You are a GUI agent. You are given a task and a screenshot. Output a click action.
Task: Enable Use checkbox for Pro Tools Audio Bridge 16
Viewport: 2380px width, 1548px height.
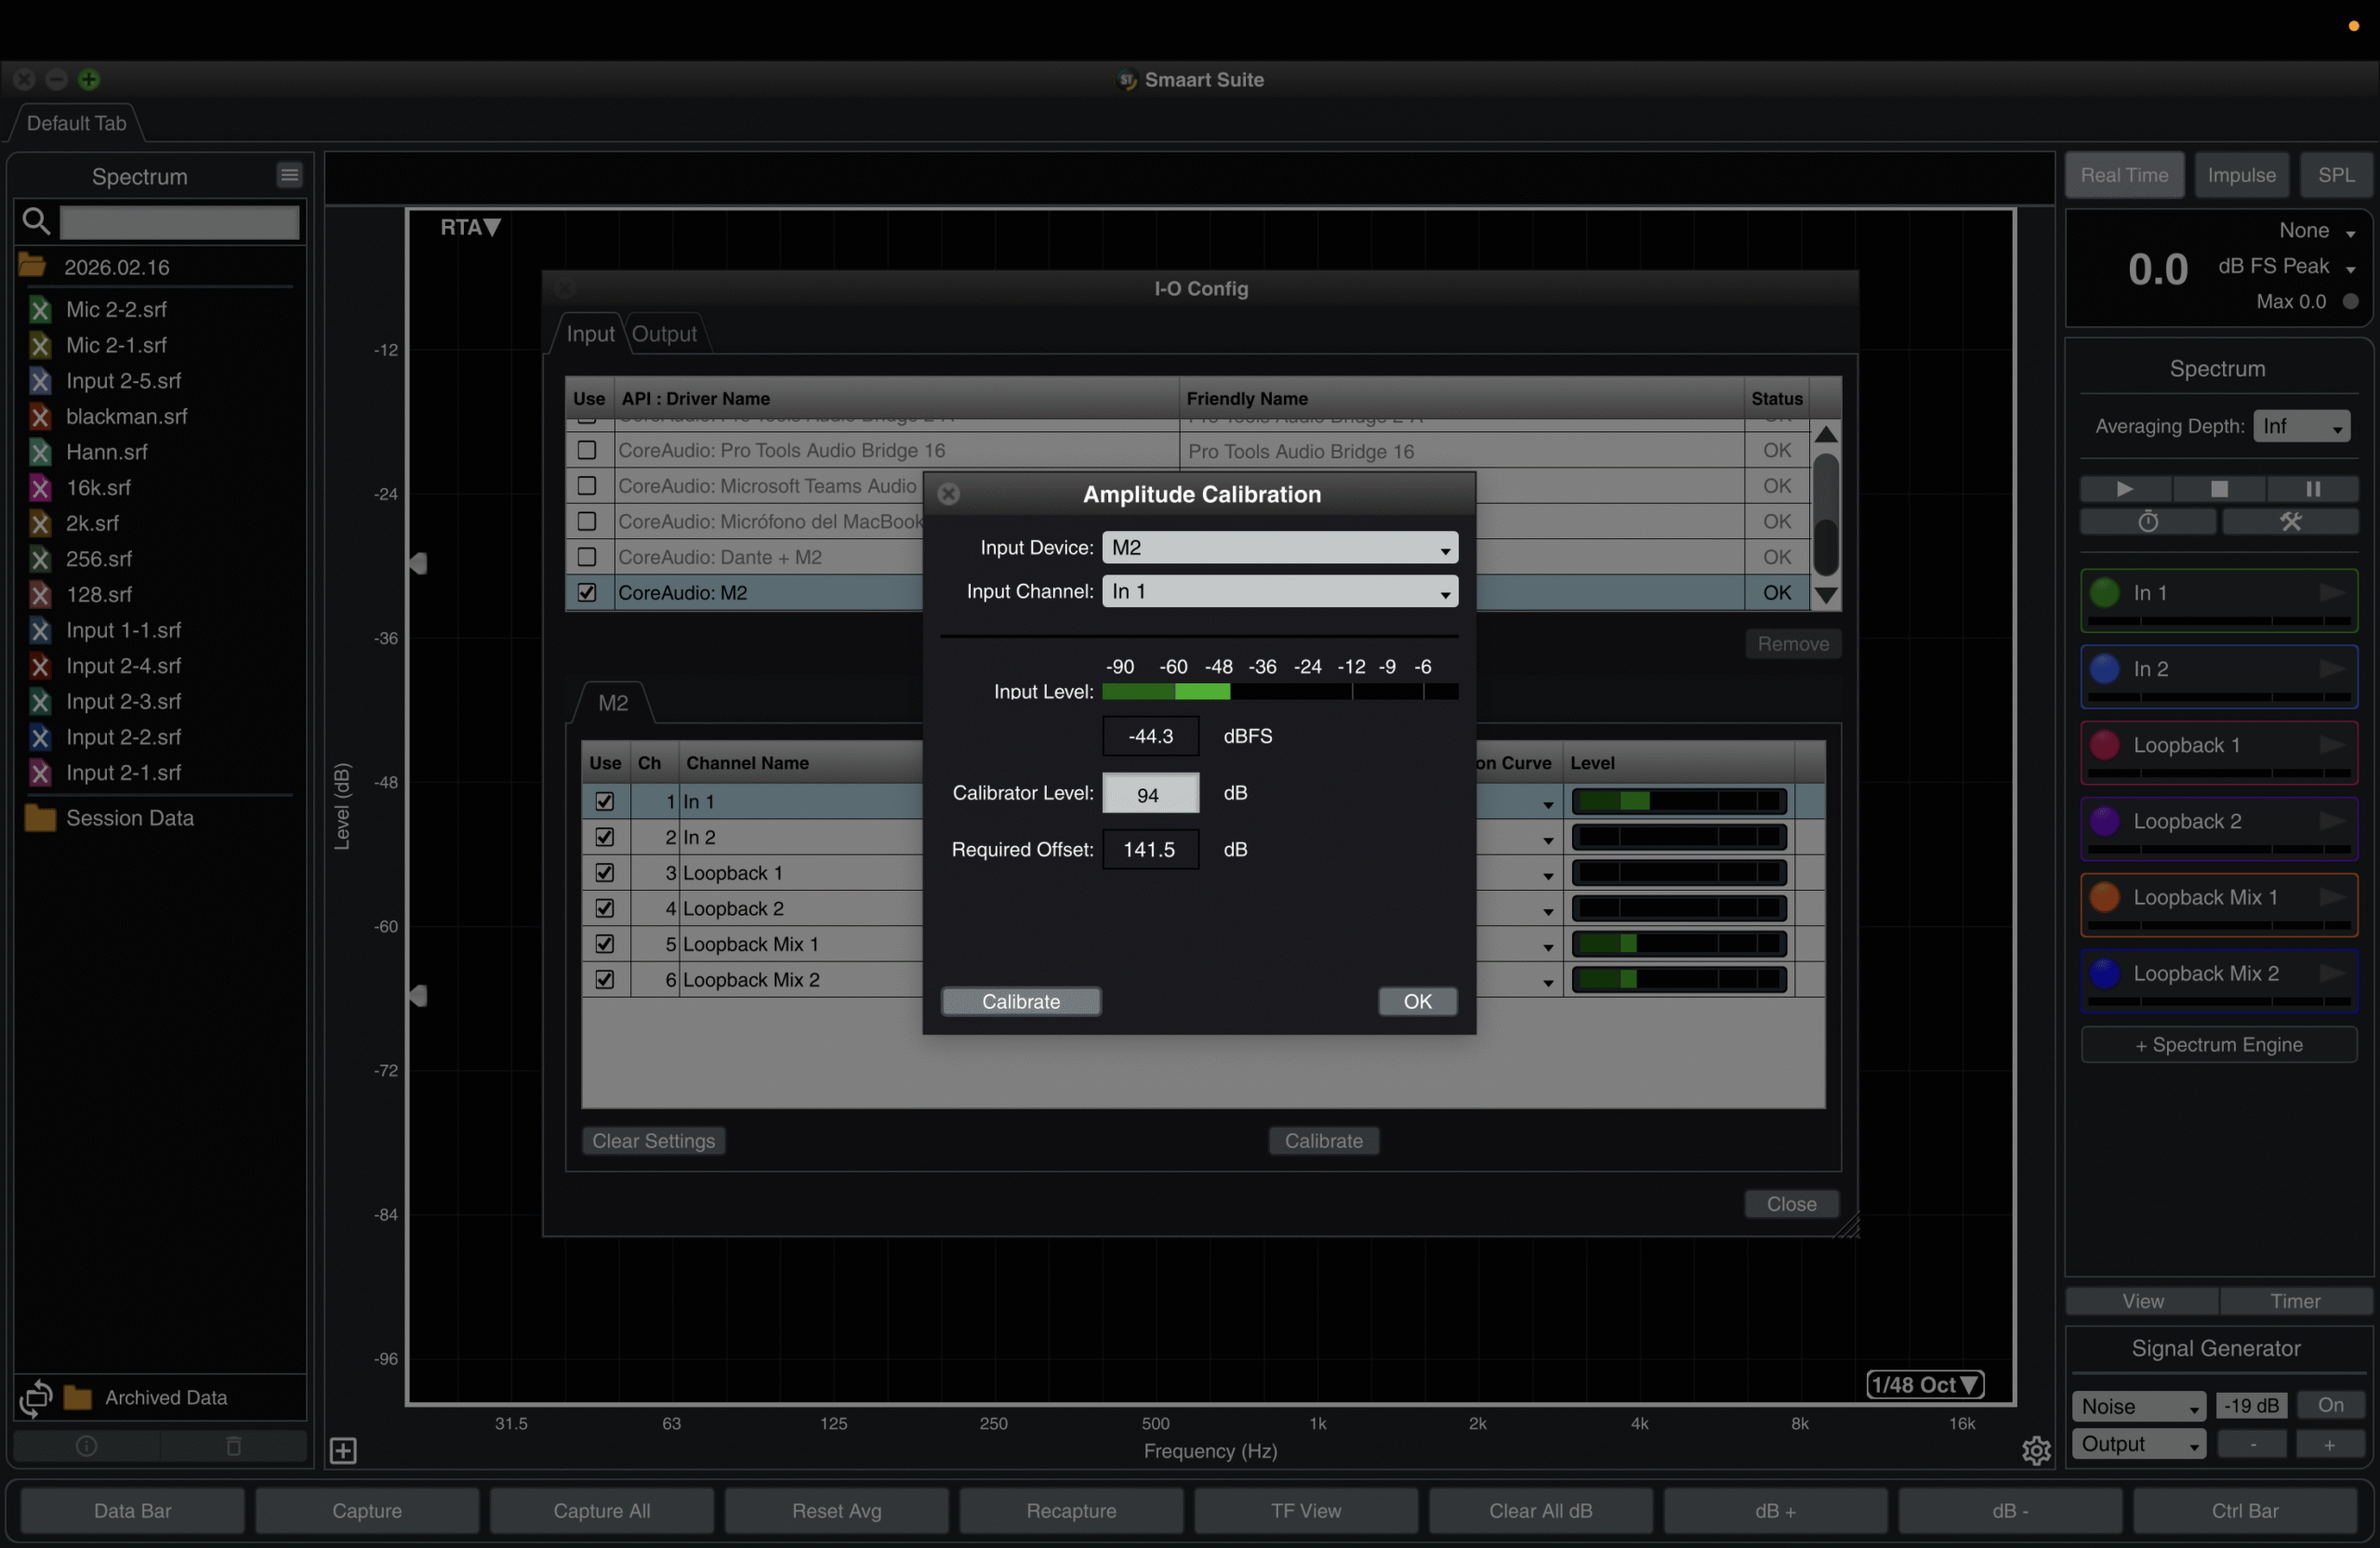pyautogui.click(x=587, y=450)
